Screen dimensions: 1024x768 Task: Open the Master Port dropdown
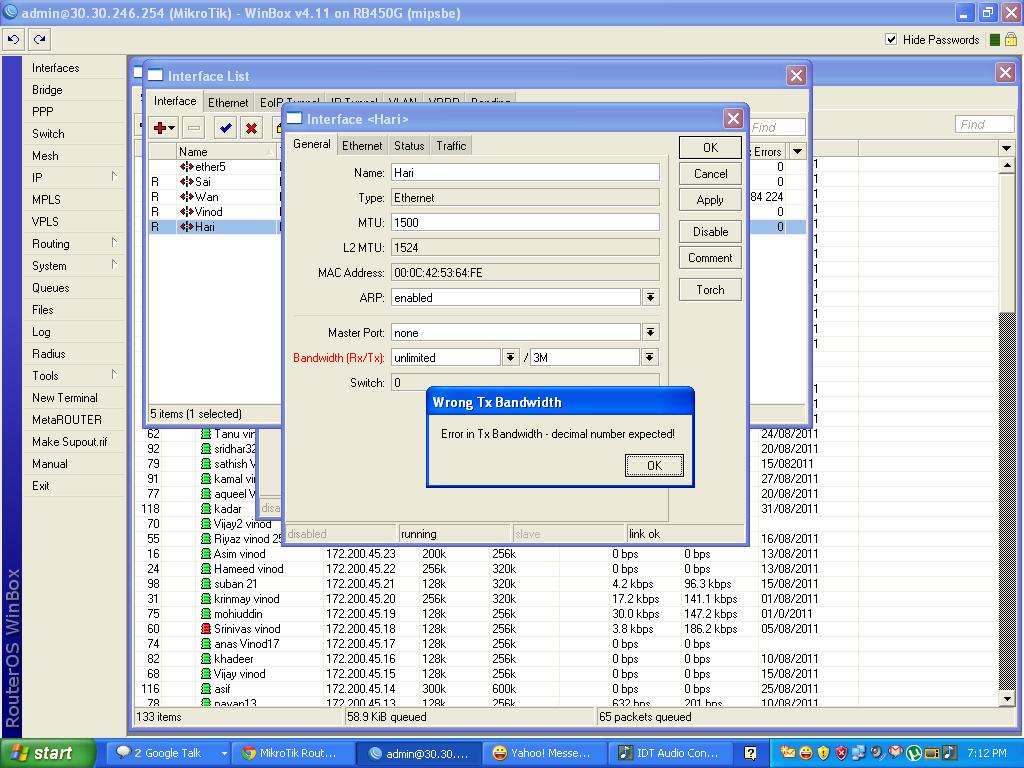point(650,332)
